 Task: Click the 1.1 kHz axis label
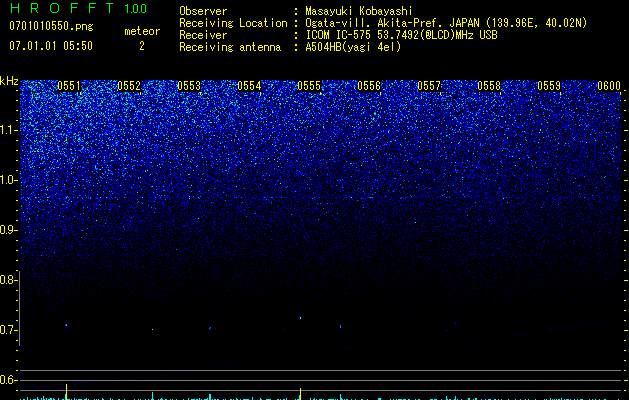pos(9,130)
